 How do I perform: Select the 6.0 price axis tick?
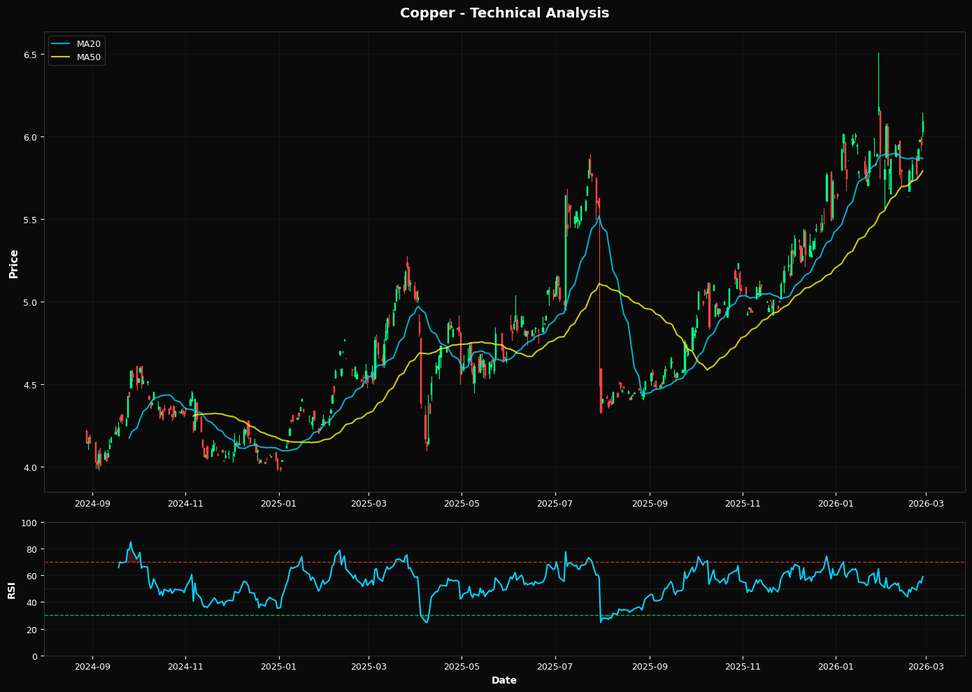30,137
